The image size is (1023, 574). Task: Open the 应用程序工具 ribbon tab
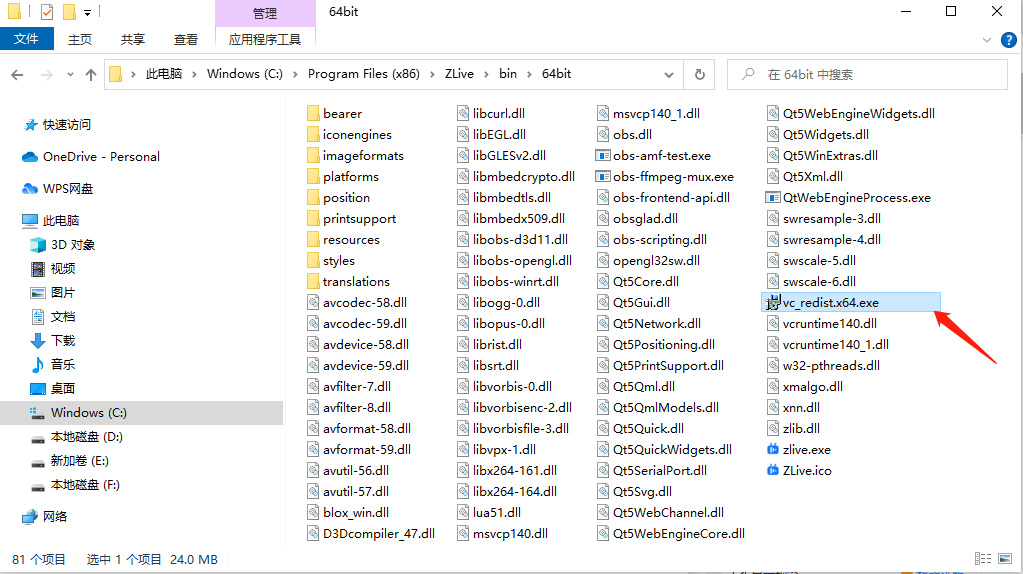265,40
